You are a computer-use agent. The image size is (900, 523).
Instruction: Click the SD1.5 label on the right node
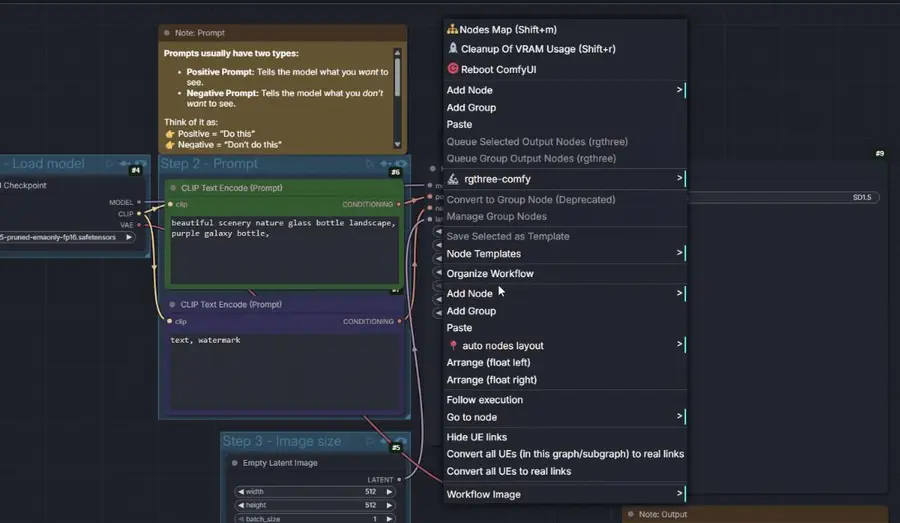pyautogui.click(x=862, y=197)
